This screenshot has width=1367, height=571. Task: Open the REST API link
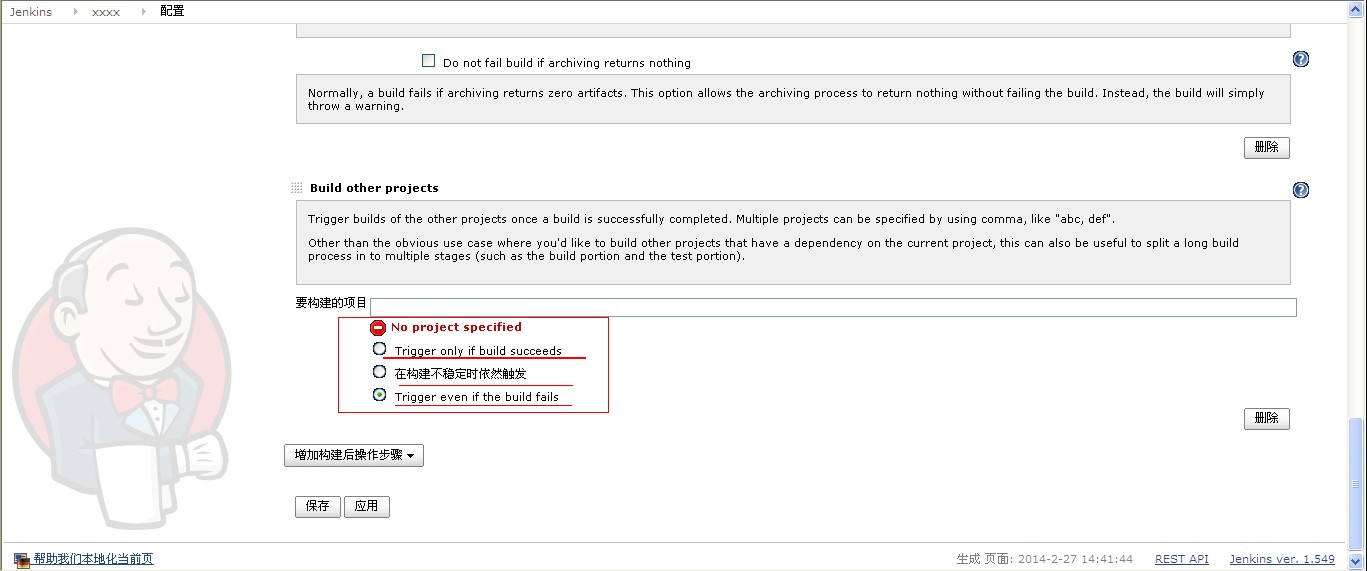coord(1182,559)
